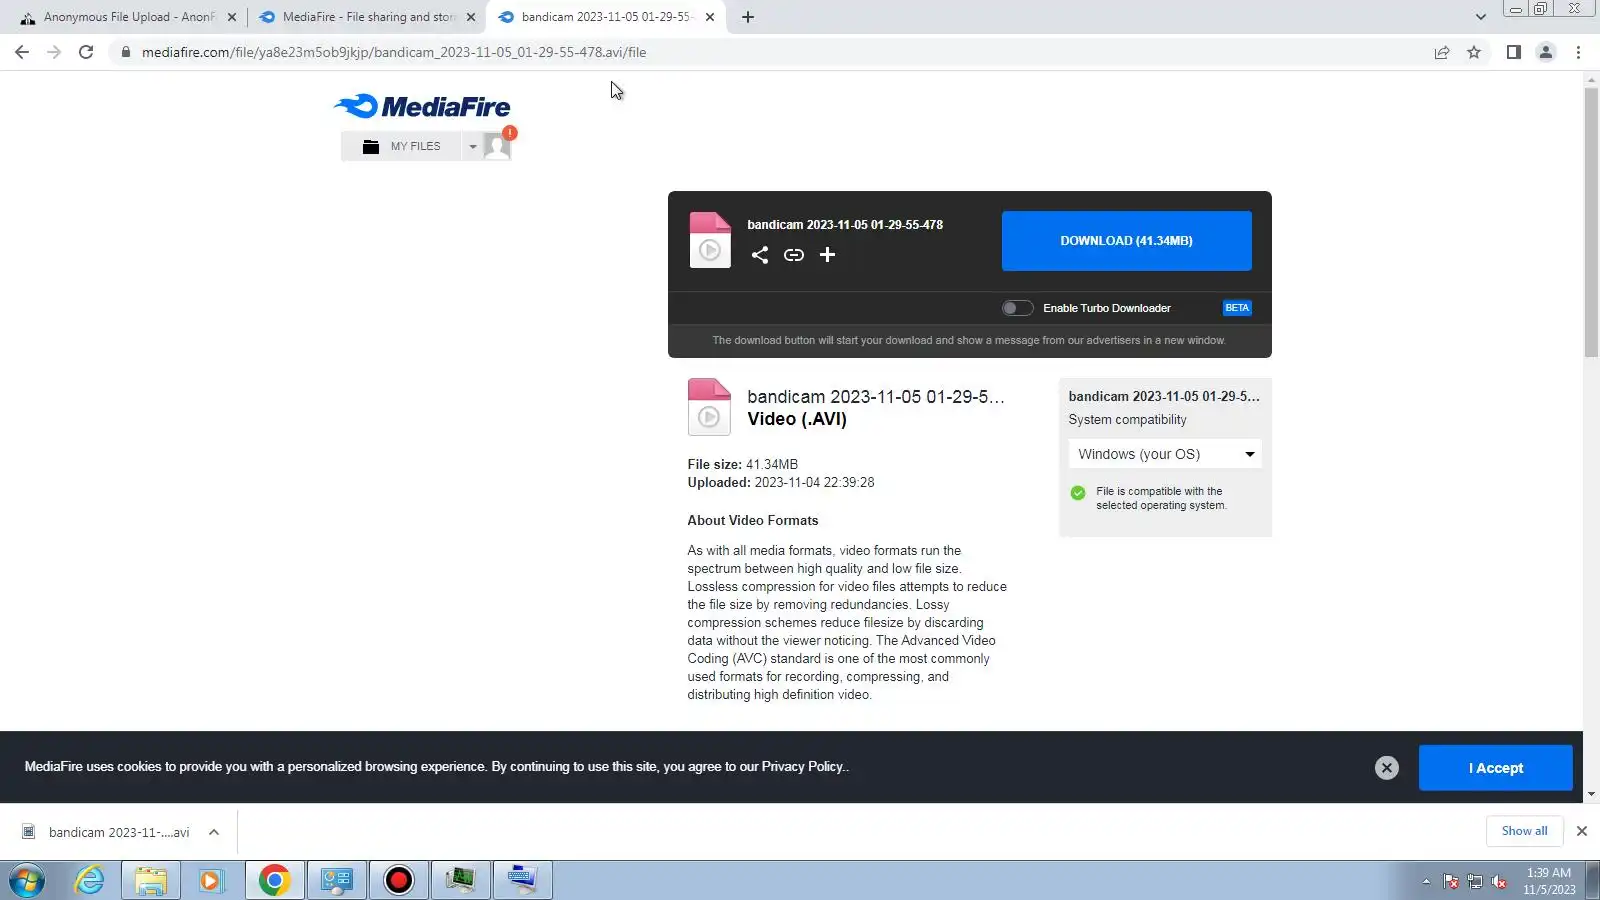Viewport: 1600px width, 900px height.
Task: Click the address bar URL
Action: coord(394,52)
